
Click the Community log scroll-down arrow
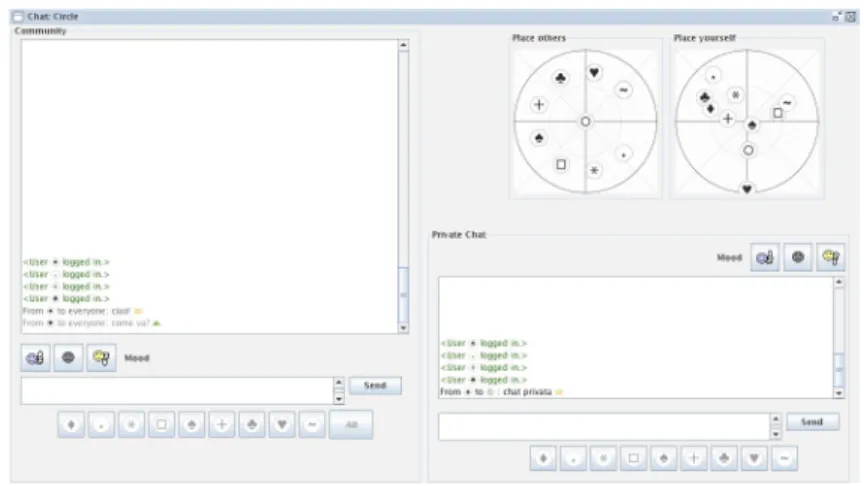(x=403, y=328)
